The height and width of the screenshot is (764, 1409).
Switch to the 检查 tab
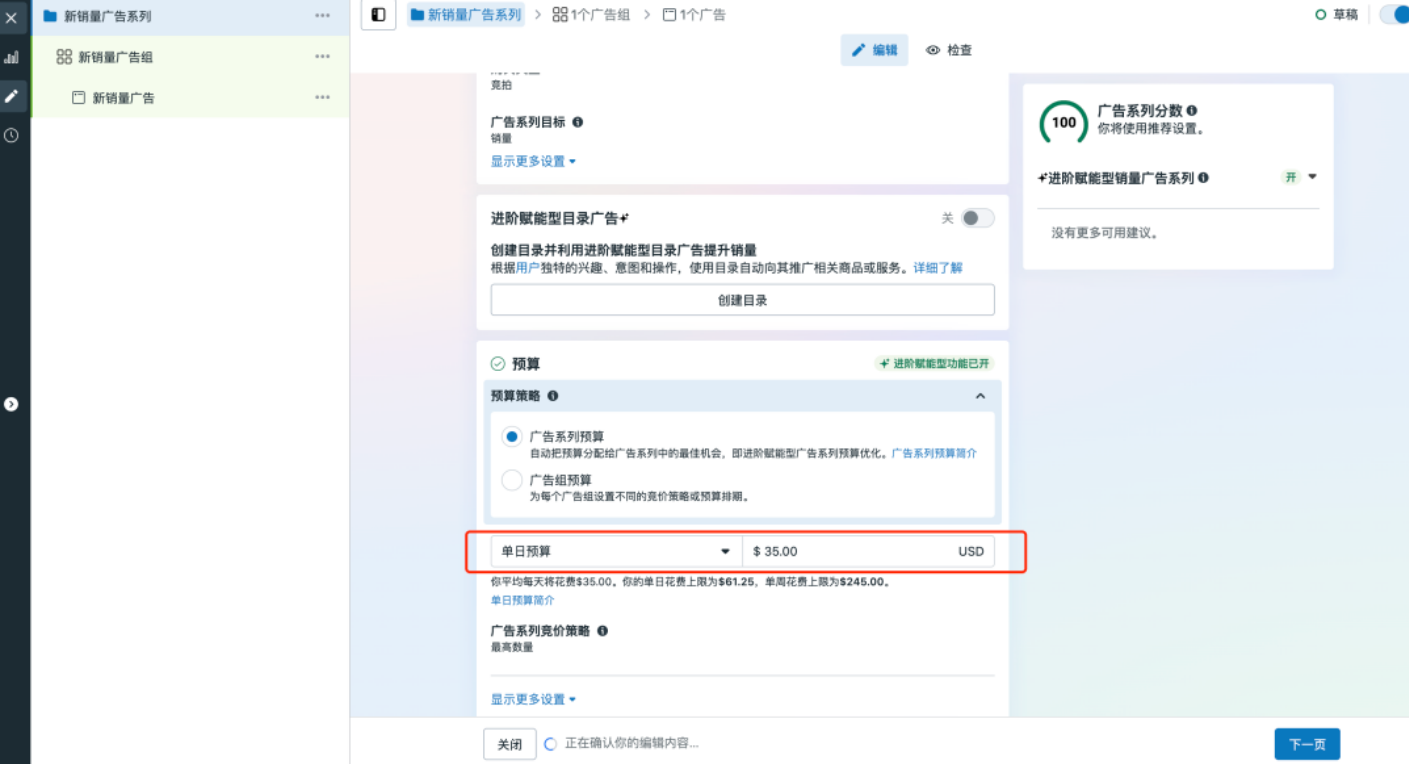947,48
